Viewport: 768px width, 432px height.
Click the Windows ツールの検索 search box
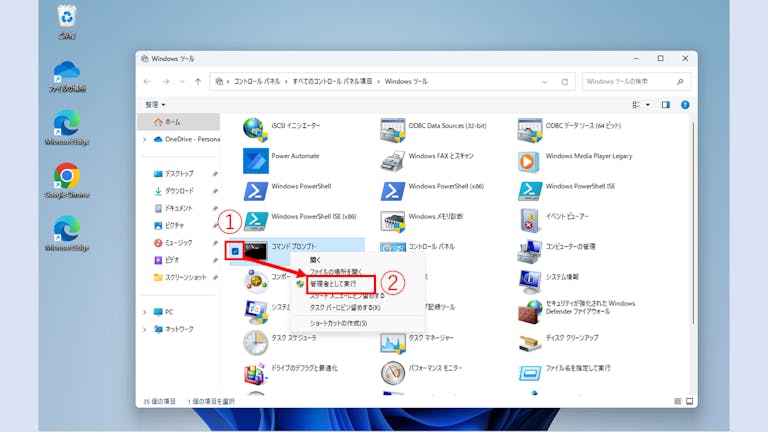pos(636,82)
